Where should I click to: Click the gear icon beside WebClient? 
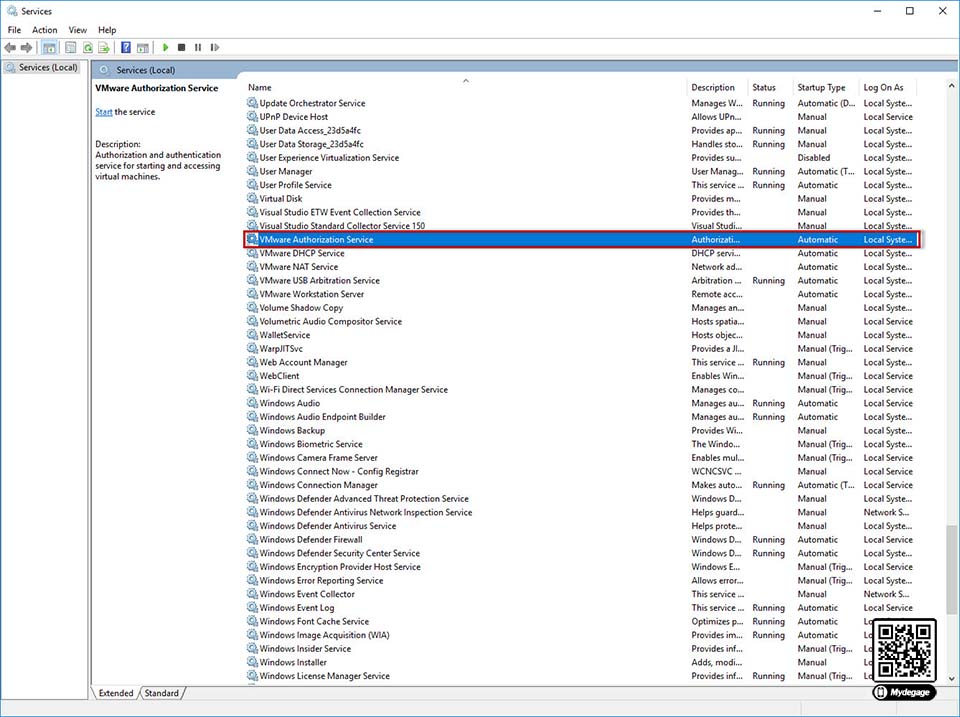(252, 375)
